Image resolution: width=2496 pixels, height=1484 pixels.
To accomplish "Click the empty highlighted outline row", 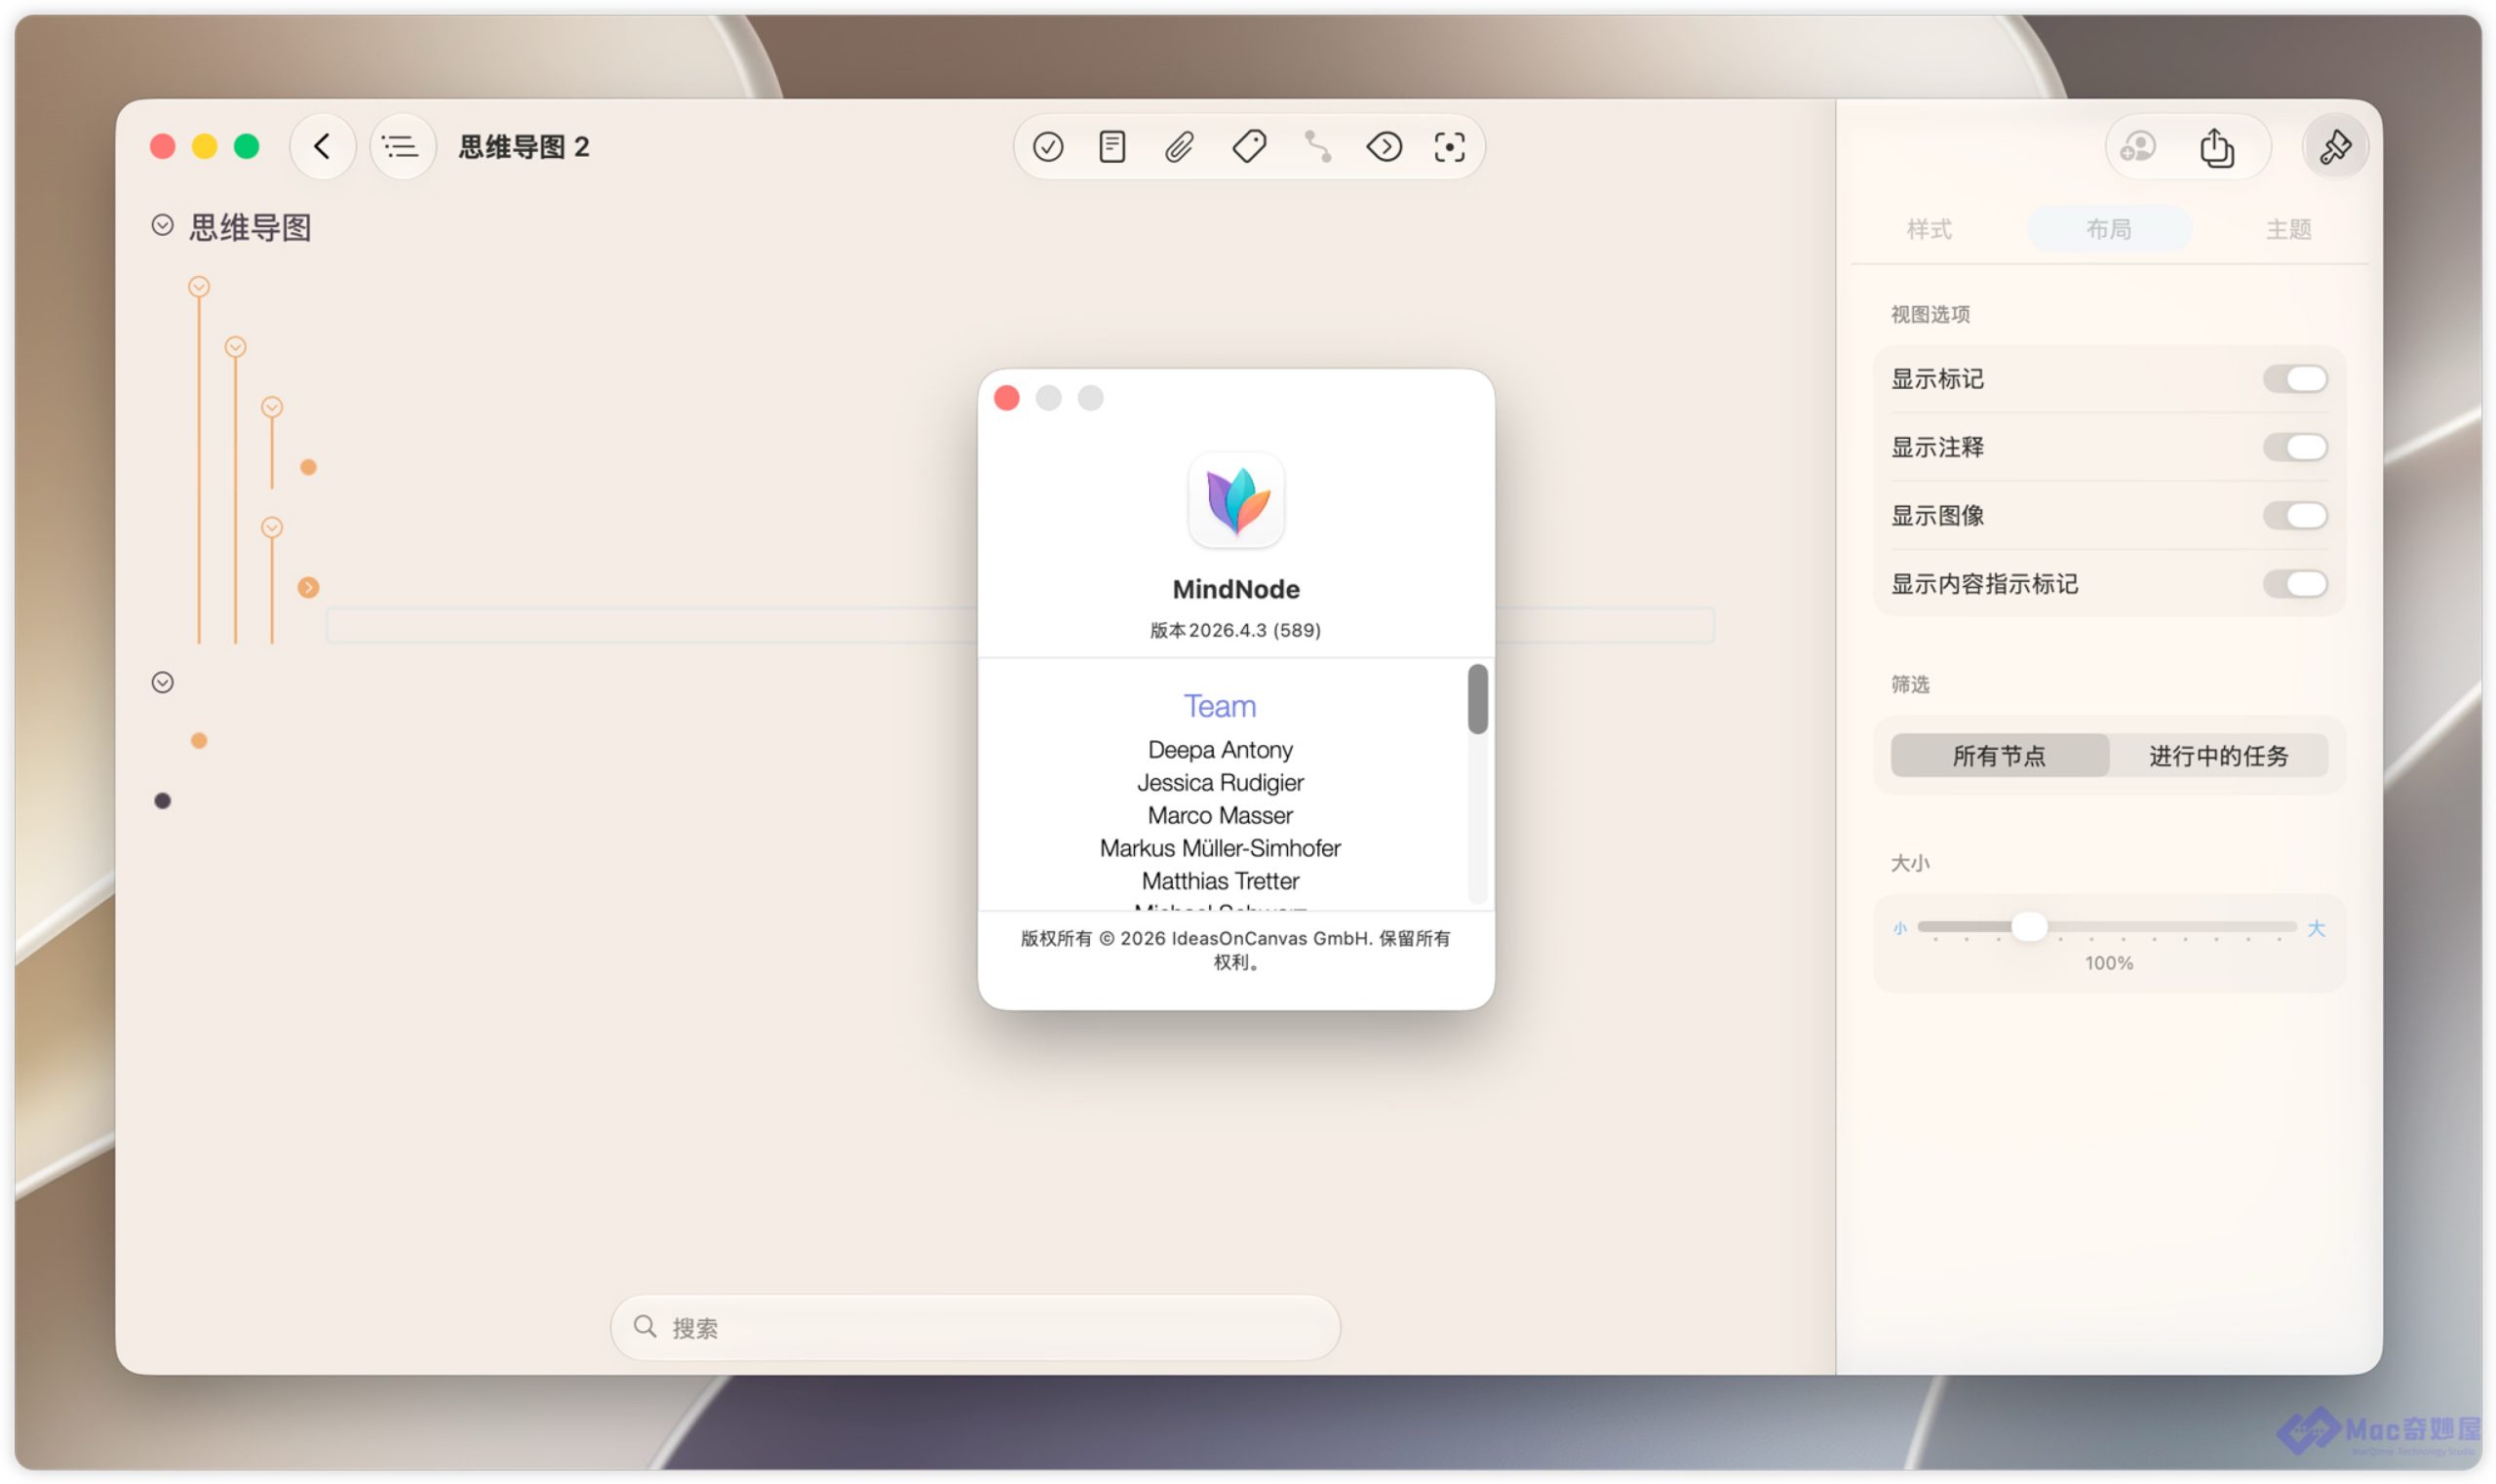I will click(1020, 625).
